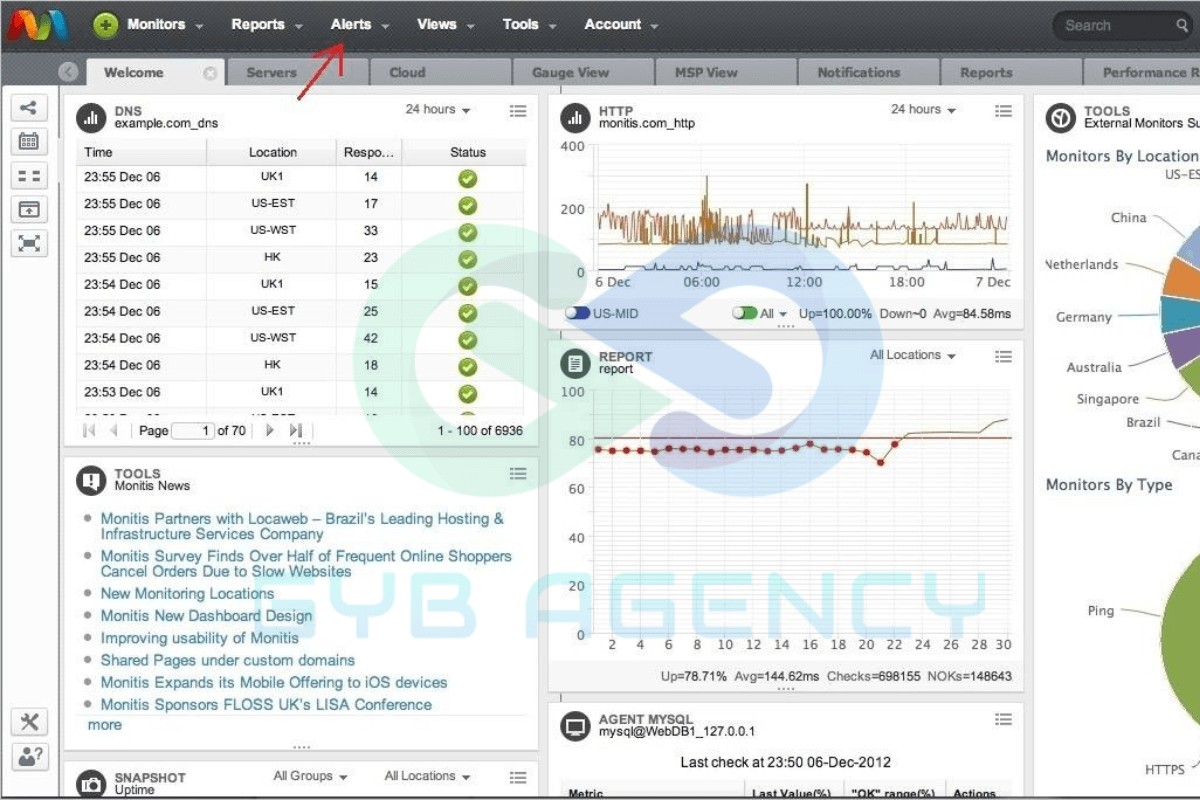Click the External Monitors compass icon
This screenshot has height=800, width=1200.
1060,118
